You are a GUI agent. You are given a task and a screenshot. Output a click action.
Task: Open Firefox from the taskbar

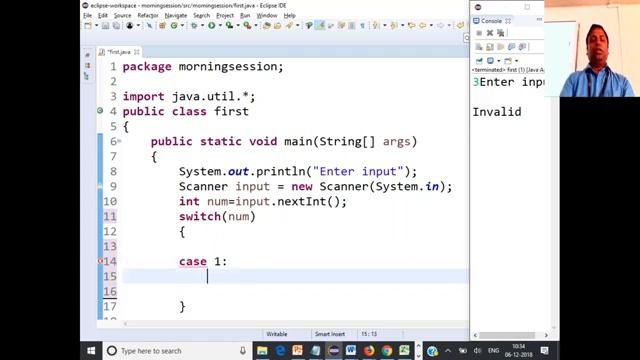click(369, 351)
